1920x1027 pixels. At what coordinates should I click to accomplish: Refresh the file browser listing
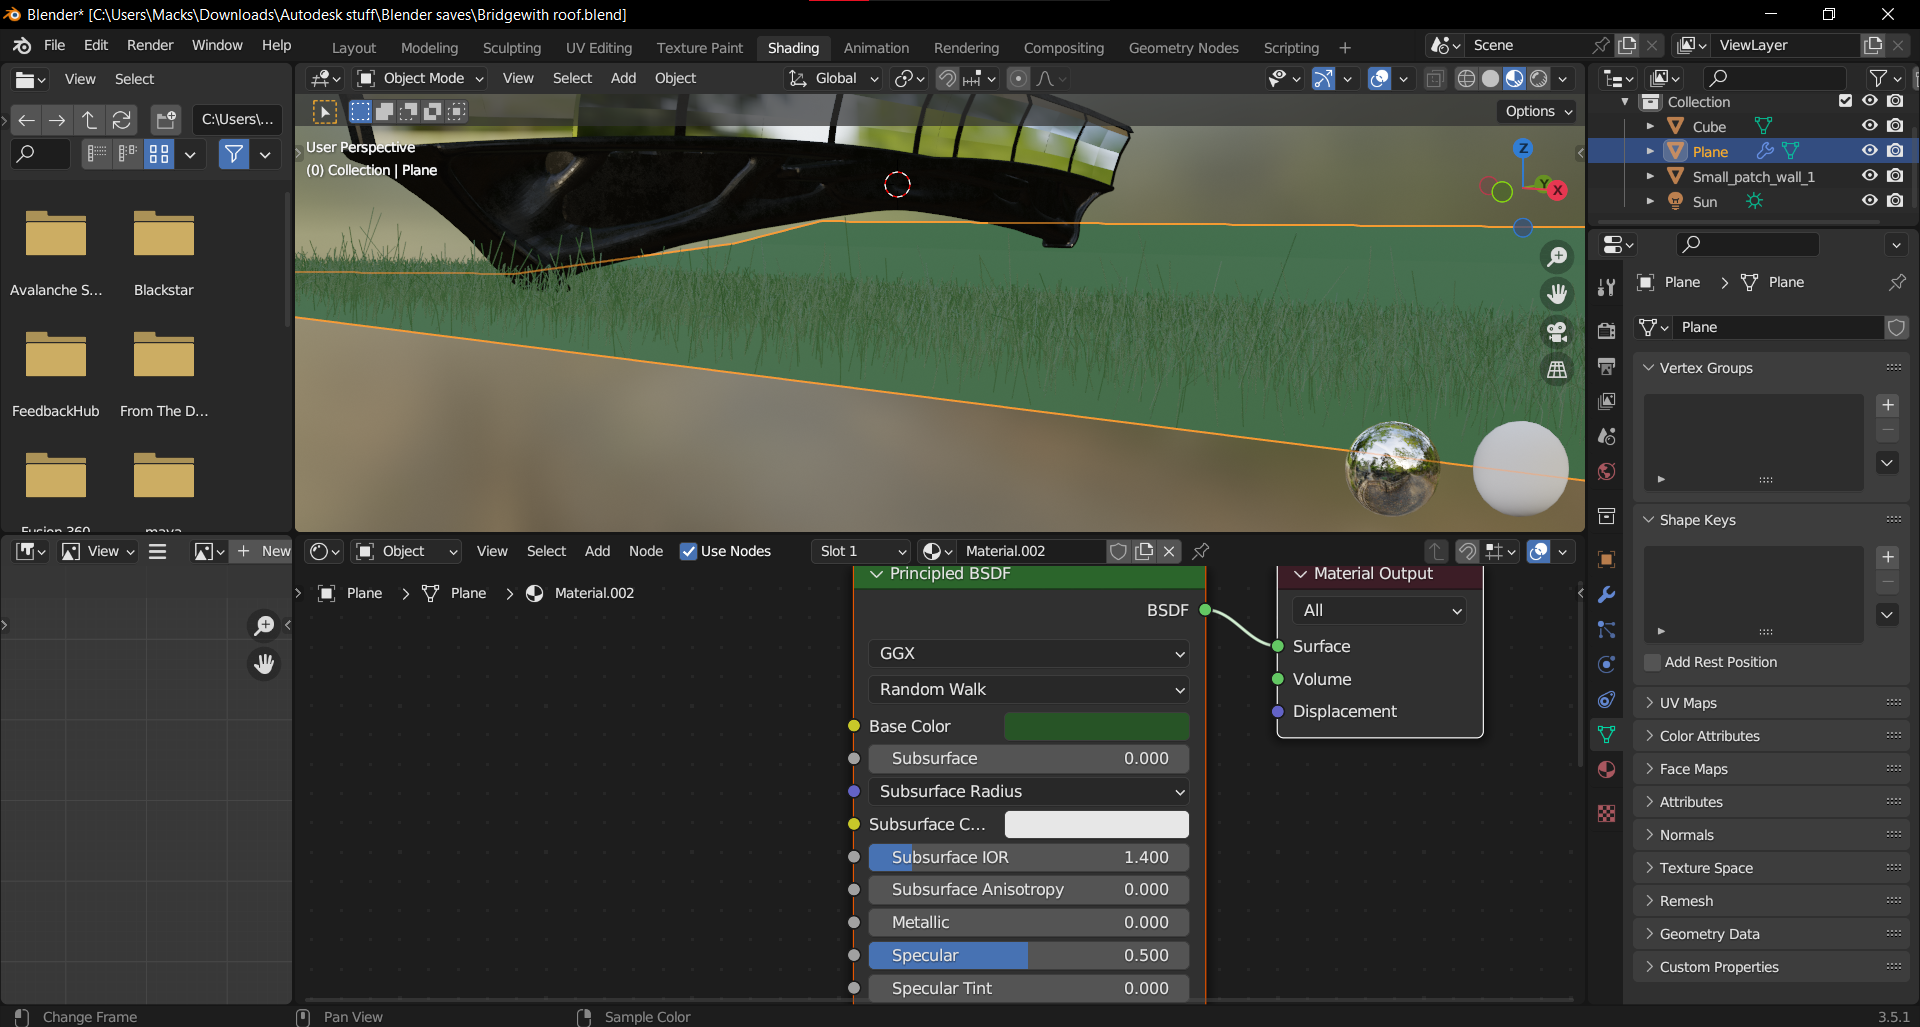[x=121, y=120]
